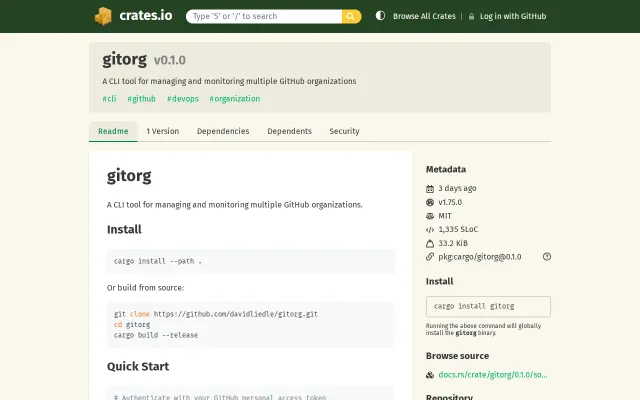Open the Dependencies tab
The height and width of the screenshot is (400, 640).
[x=223, y=131]
